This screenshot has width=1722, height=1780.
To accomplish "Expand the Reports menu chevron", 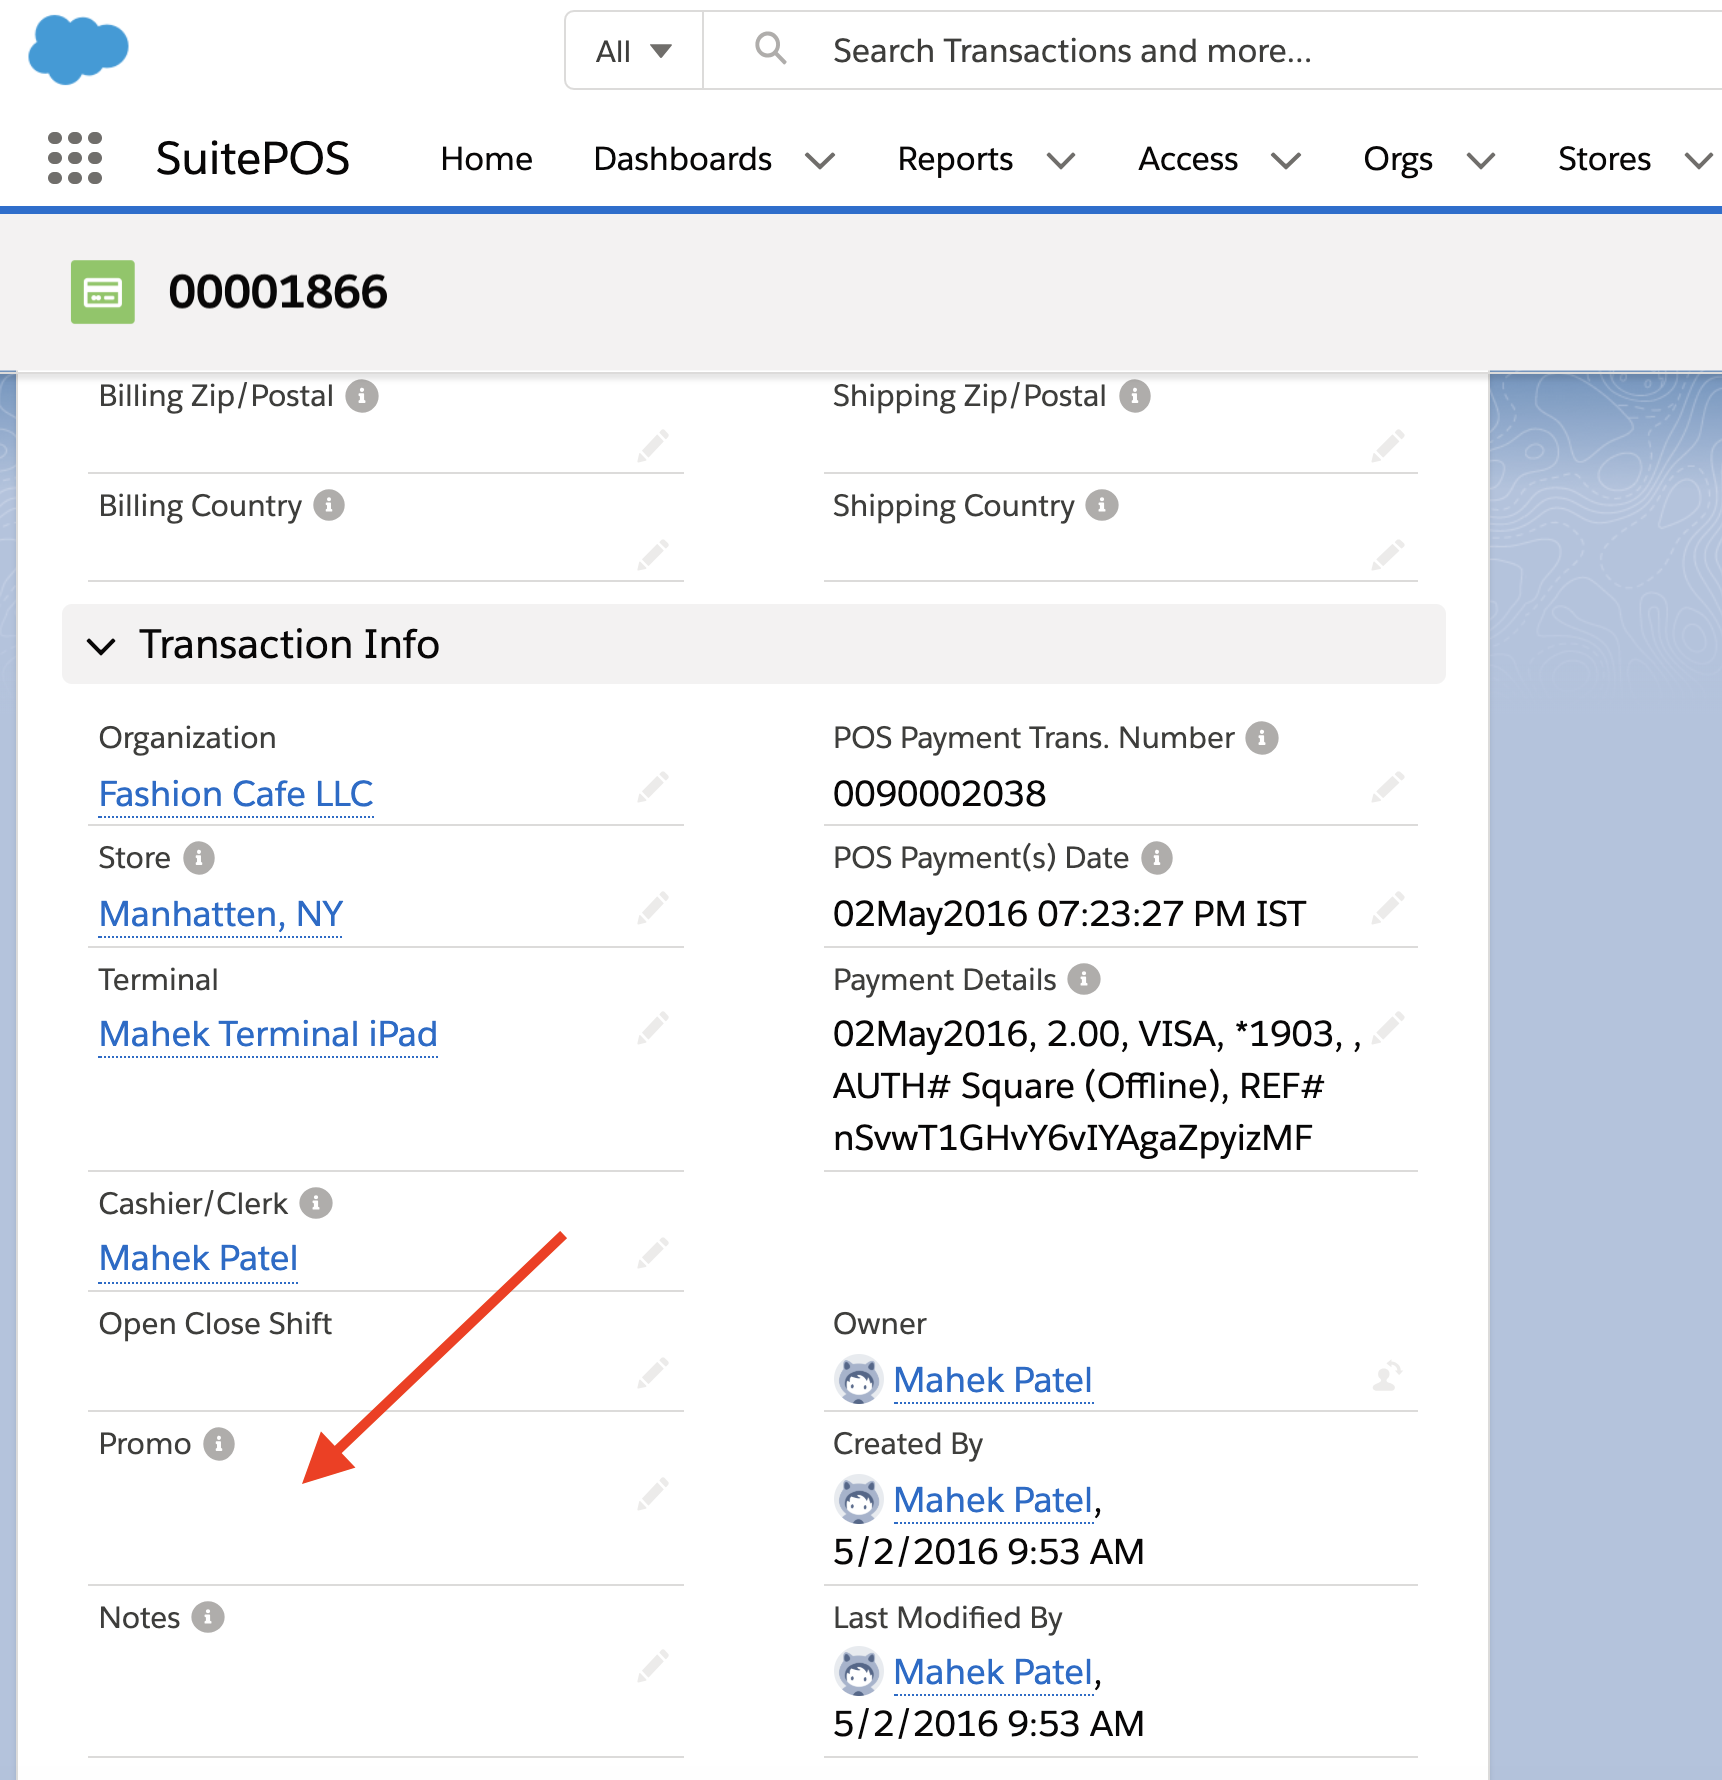I will (x=1061, y=160).
